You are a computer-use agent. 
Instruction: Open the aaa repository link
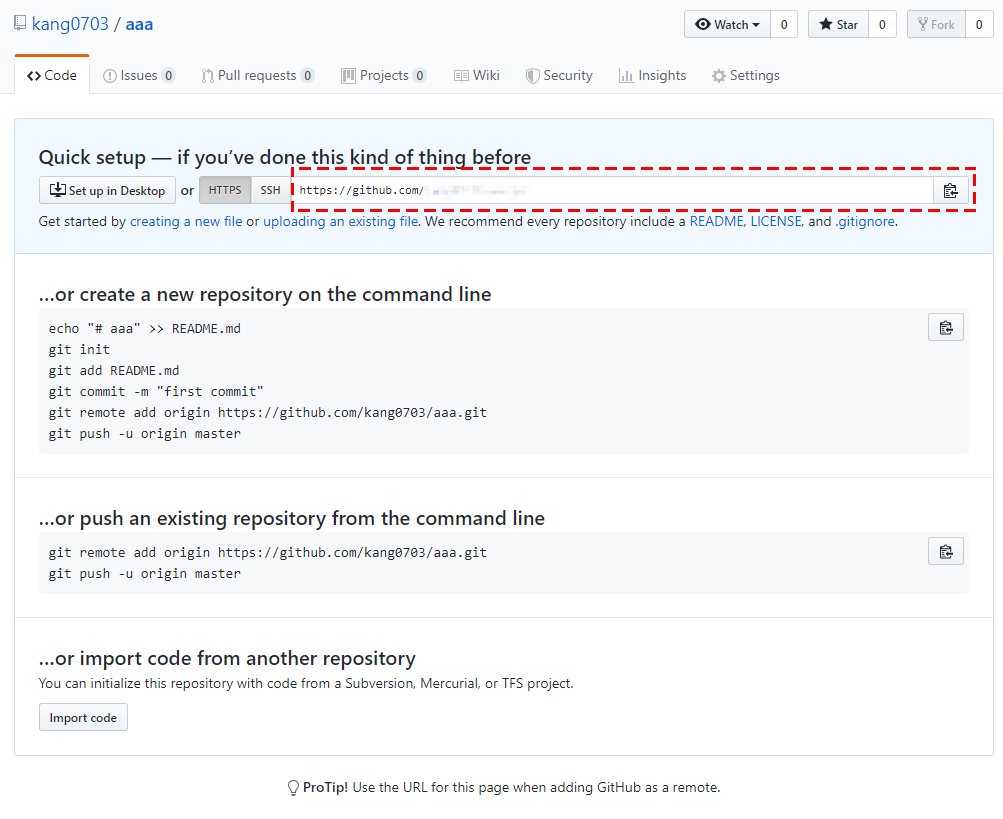point(139,24)
